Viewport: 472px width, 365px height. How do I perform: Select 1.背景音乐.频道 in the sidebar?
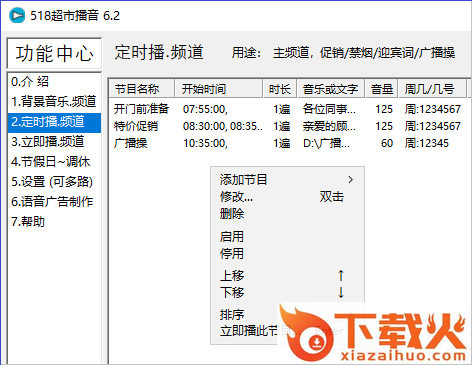point(54,101)
